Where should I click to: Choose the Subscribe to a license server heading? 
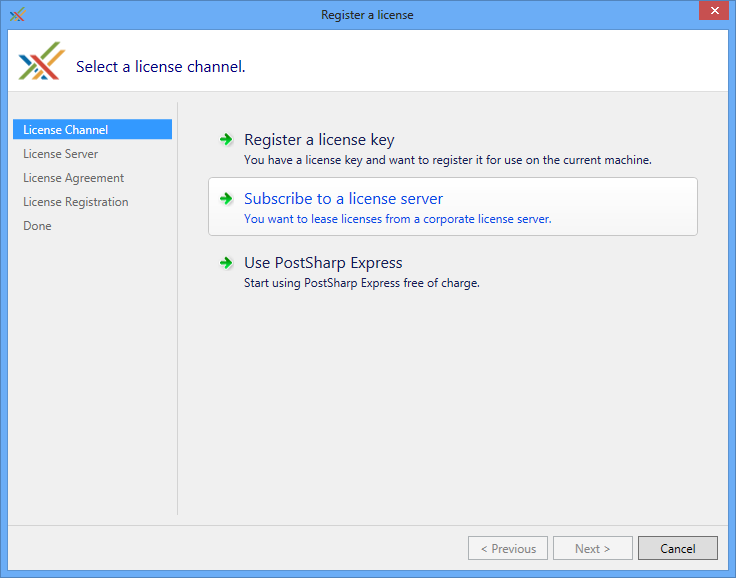pyautogui.click(x=343, y=199)
